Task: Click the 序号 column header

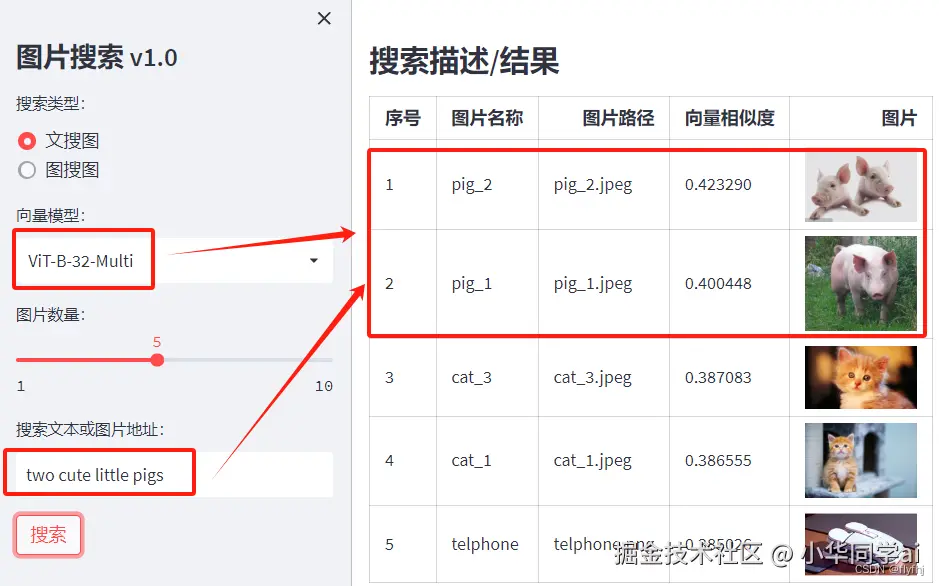Action: [x=402, y=118]
